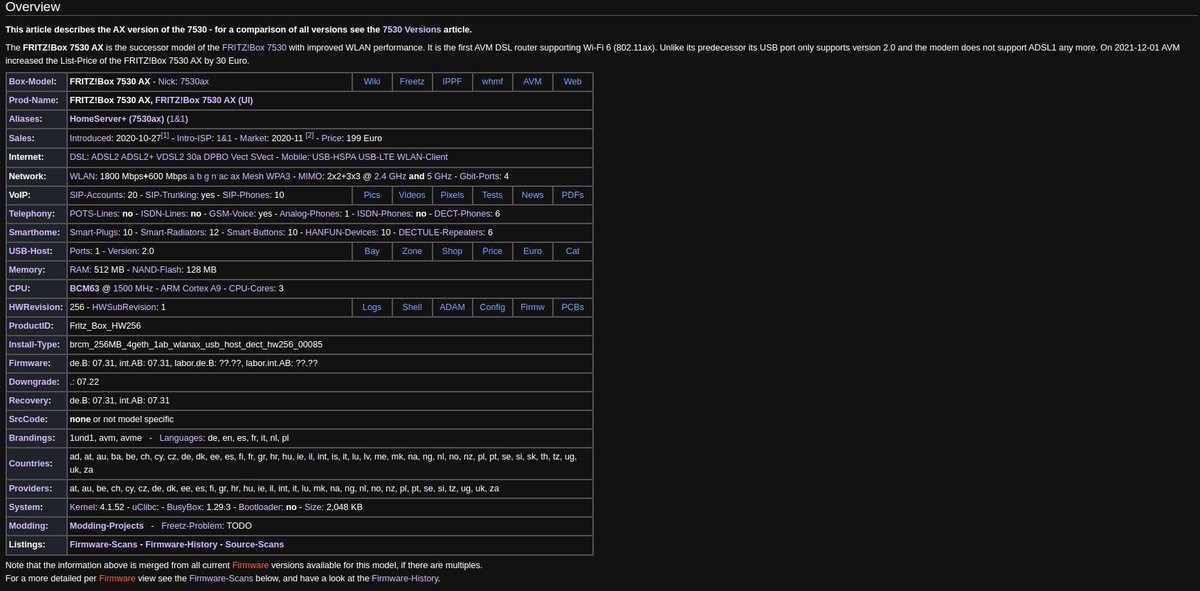Open the Cat link
Viewport: 1200px width, 591px height.
(x=572, y=251)
